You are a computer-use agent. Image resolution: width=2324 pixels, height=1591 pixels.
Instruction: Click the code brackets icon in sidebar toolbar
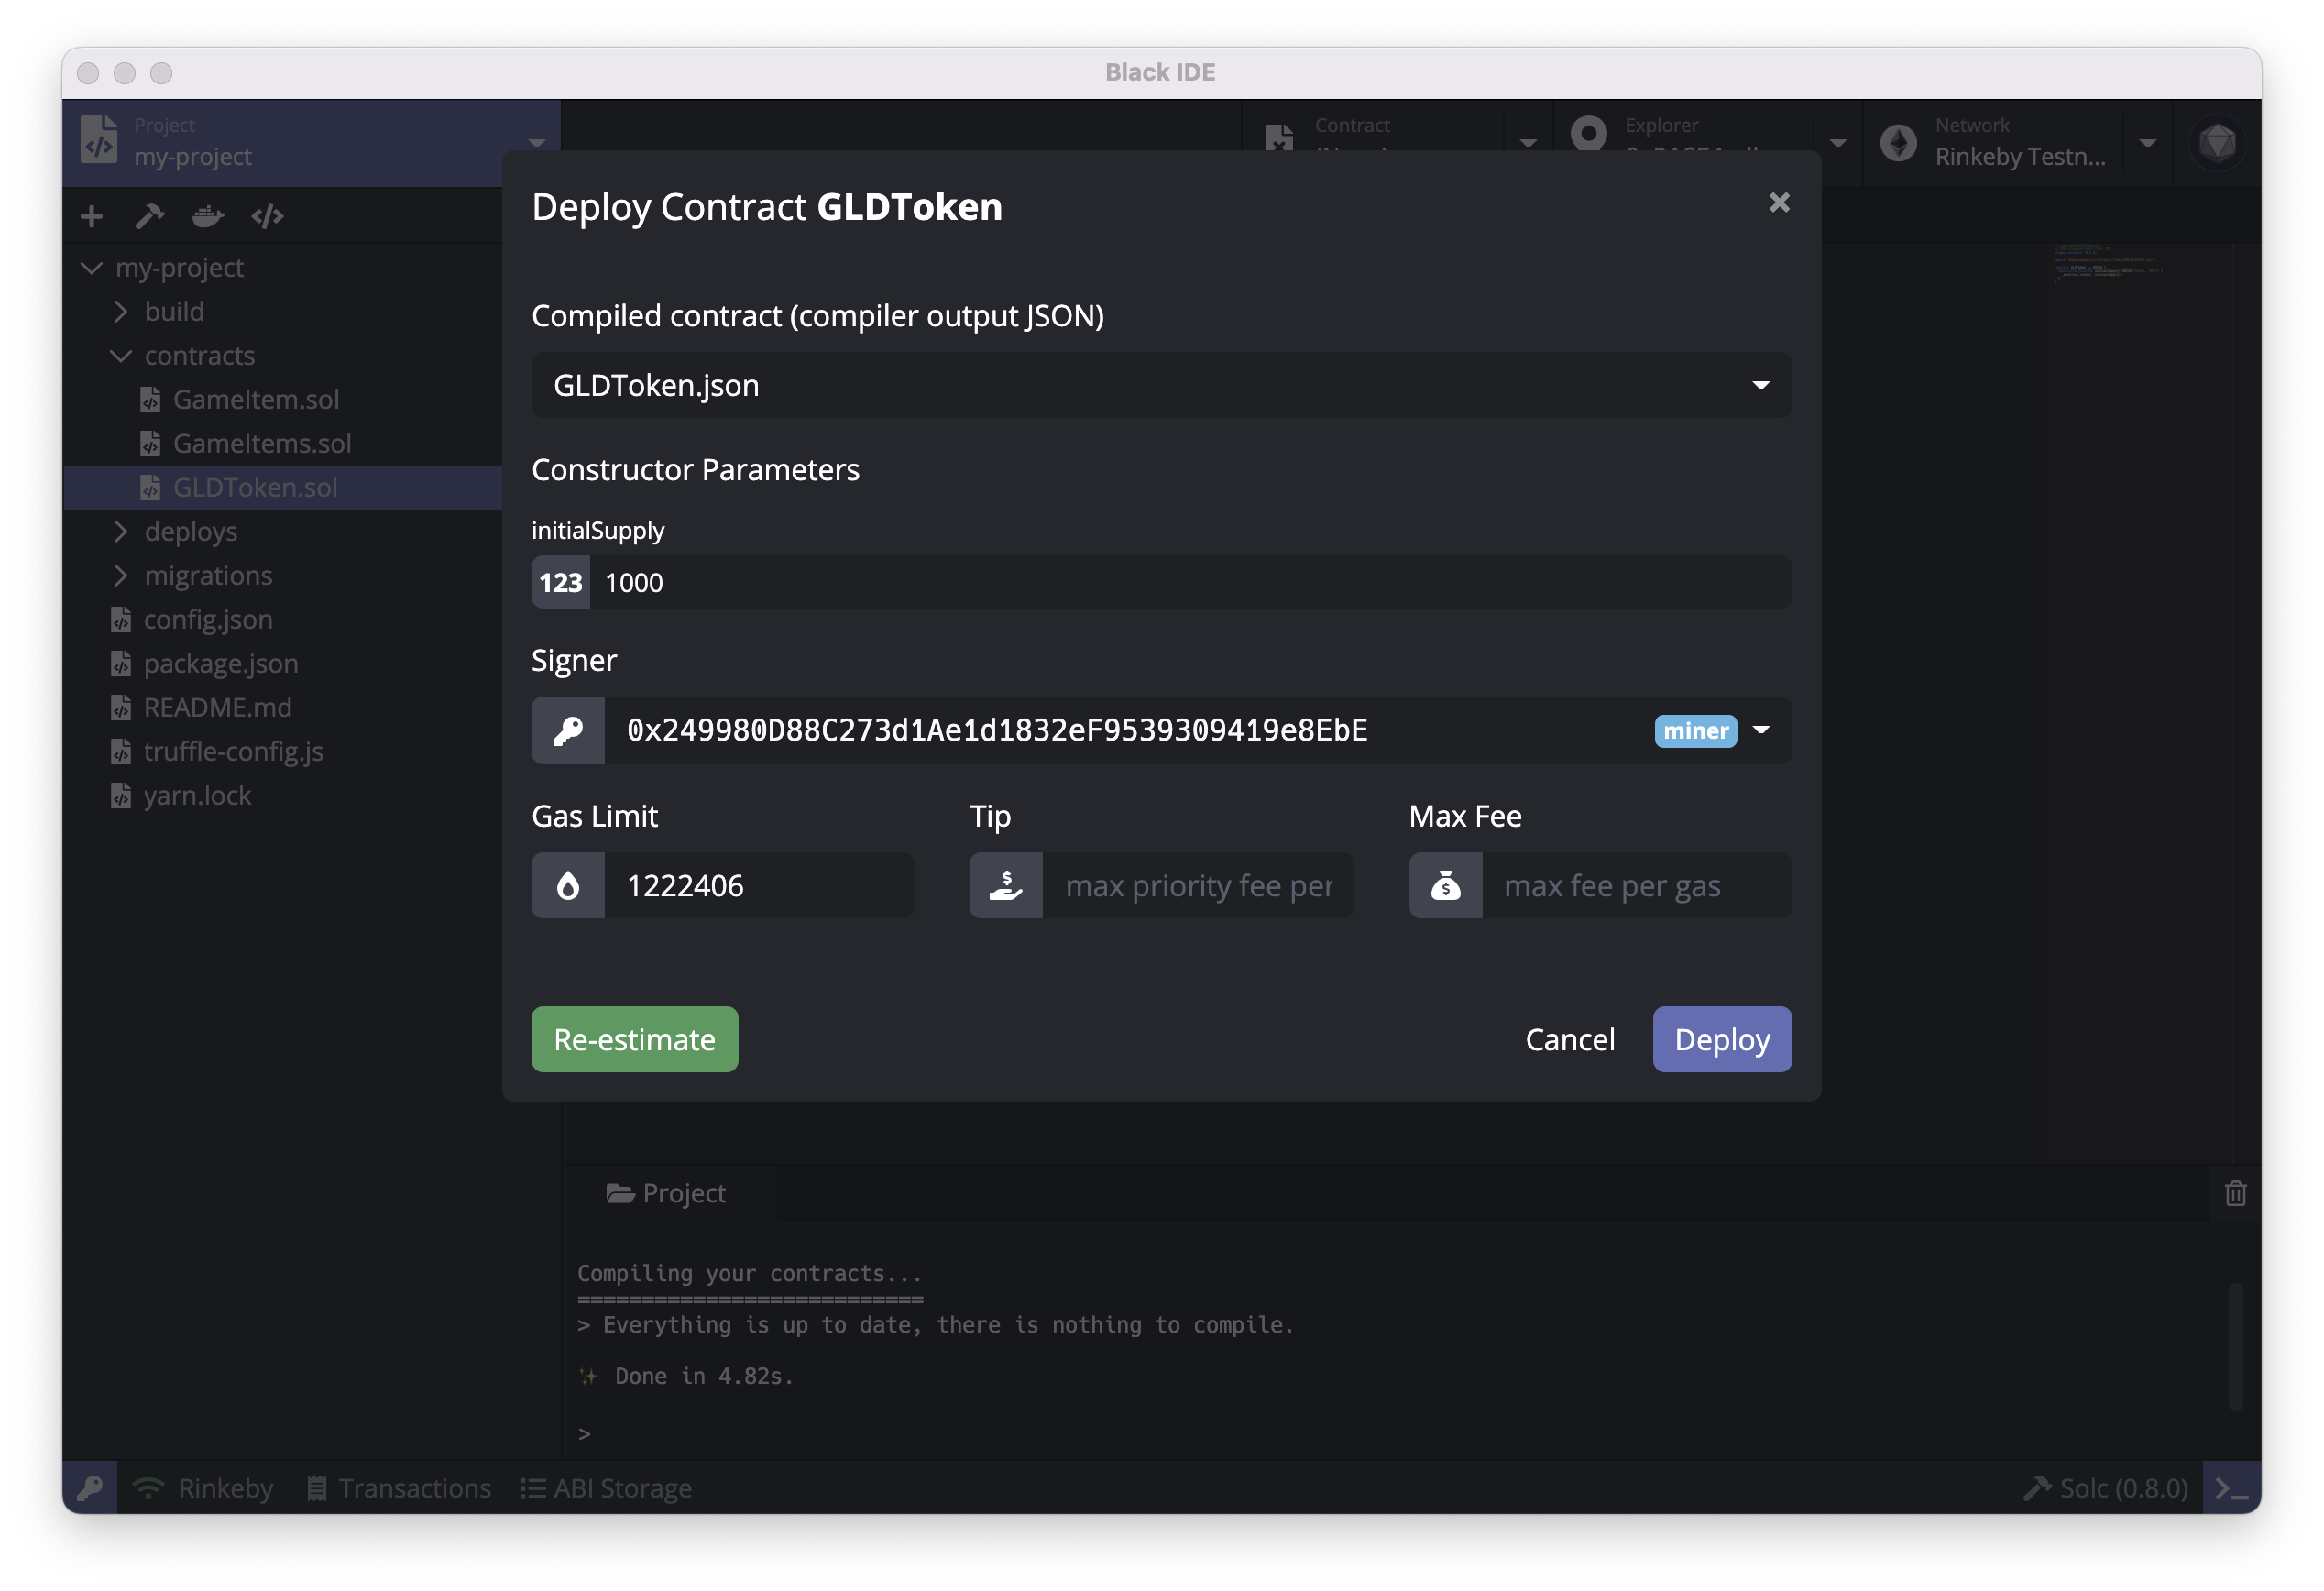coord(267,216)
